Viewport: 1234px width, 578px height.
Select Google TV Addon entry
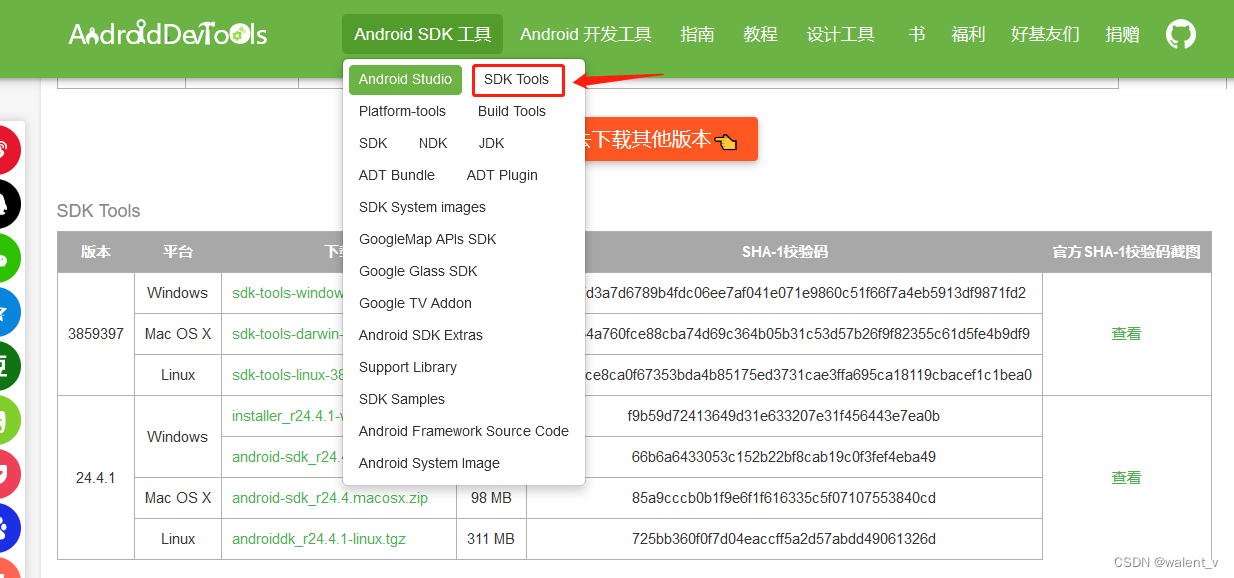click(415, 303)
